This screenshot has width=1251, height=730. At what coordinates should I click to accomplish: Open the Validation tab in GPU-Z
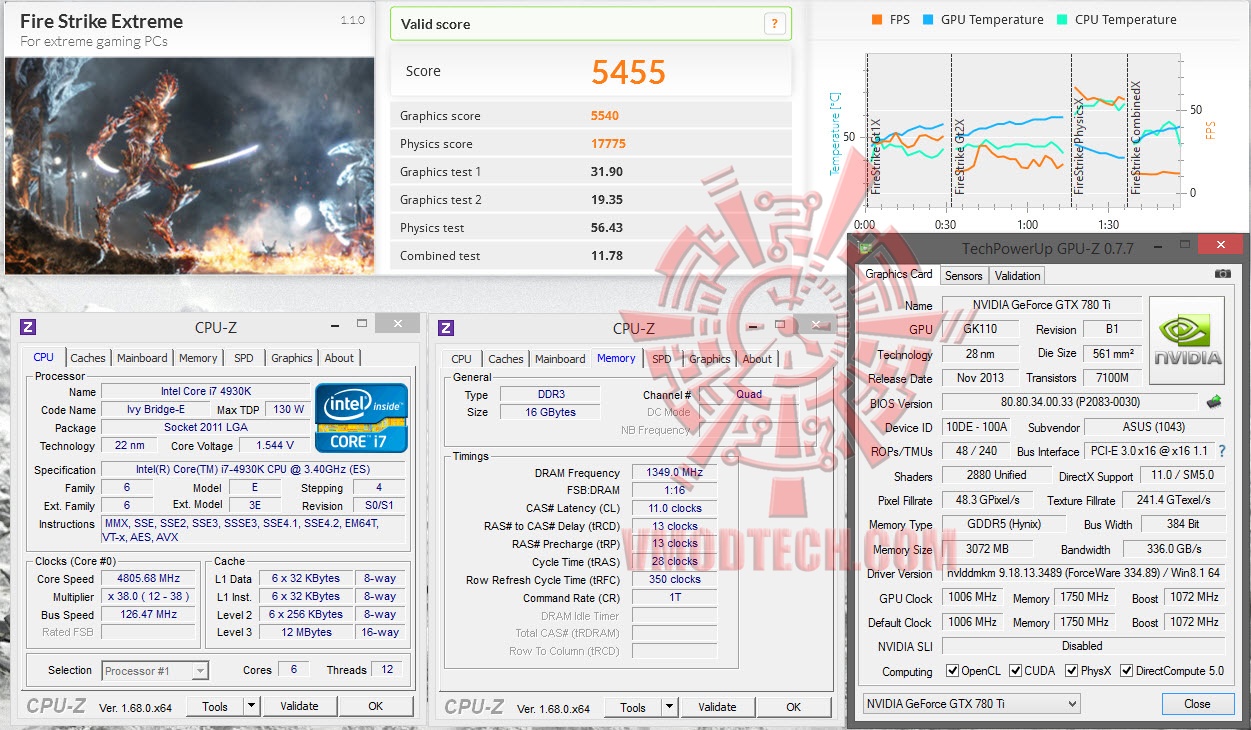tap(1018, 276)
